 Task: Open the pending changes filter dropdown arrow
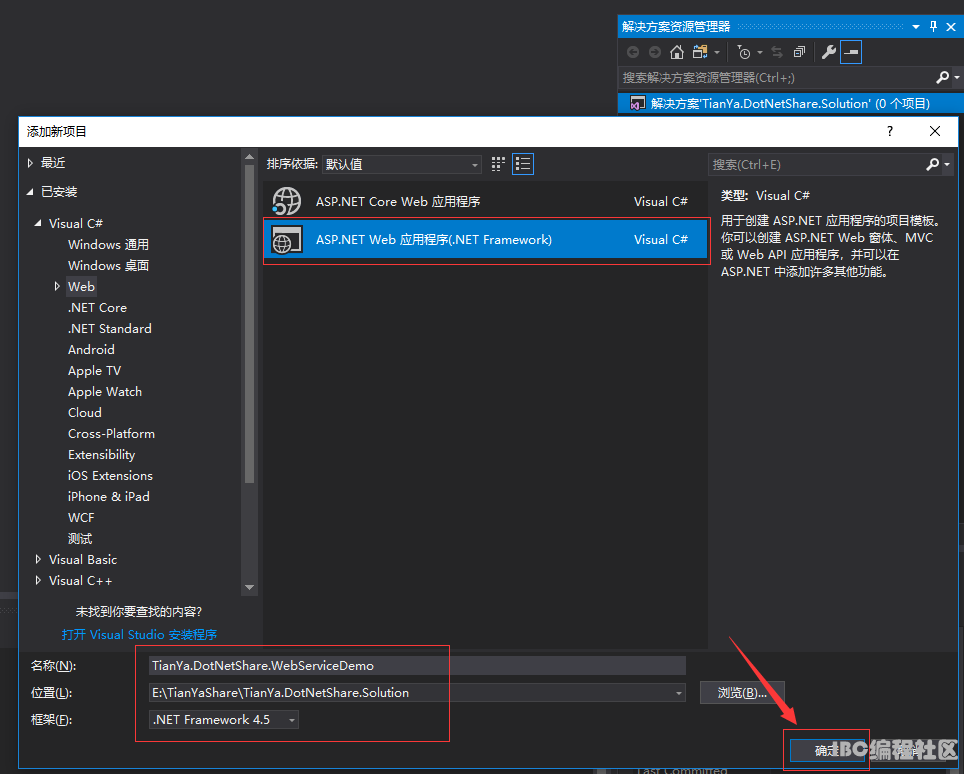click(x=760, y=52)
